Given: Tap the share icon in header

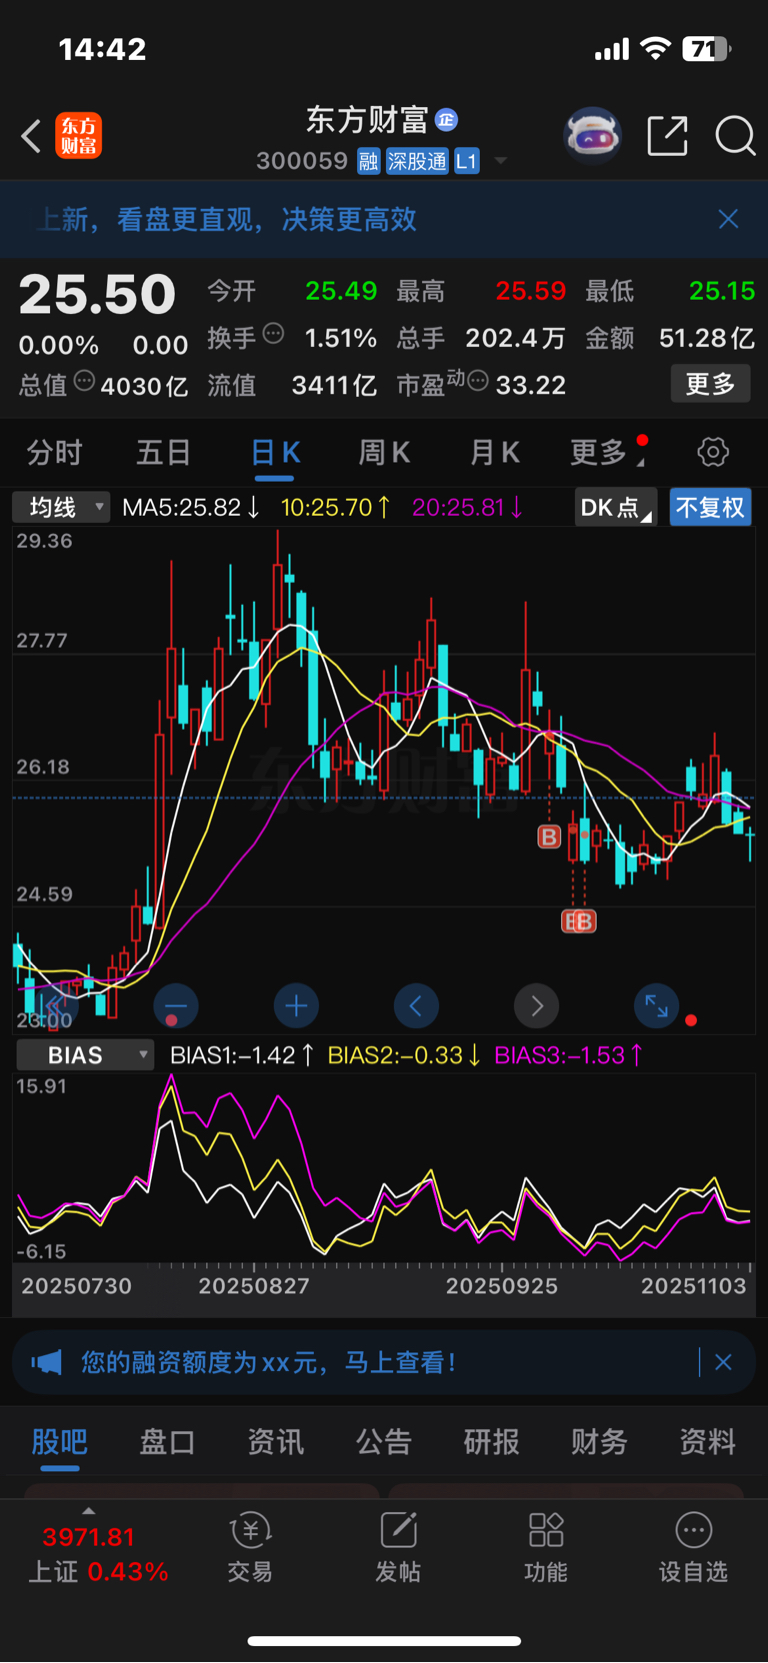Looking at the screenshot, I should 667,136.
